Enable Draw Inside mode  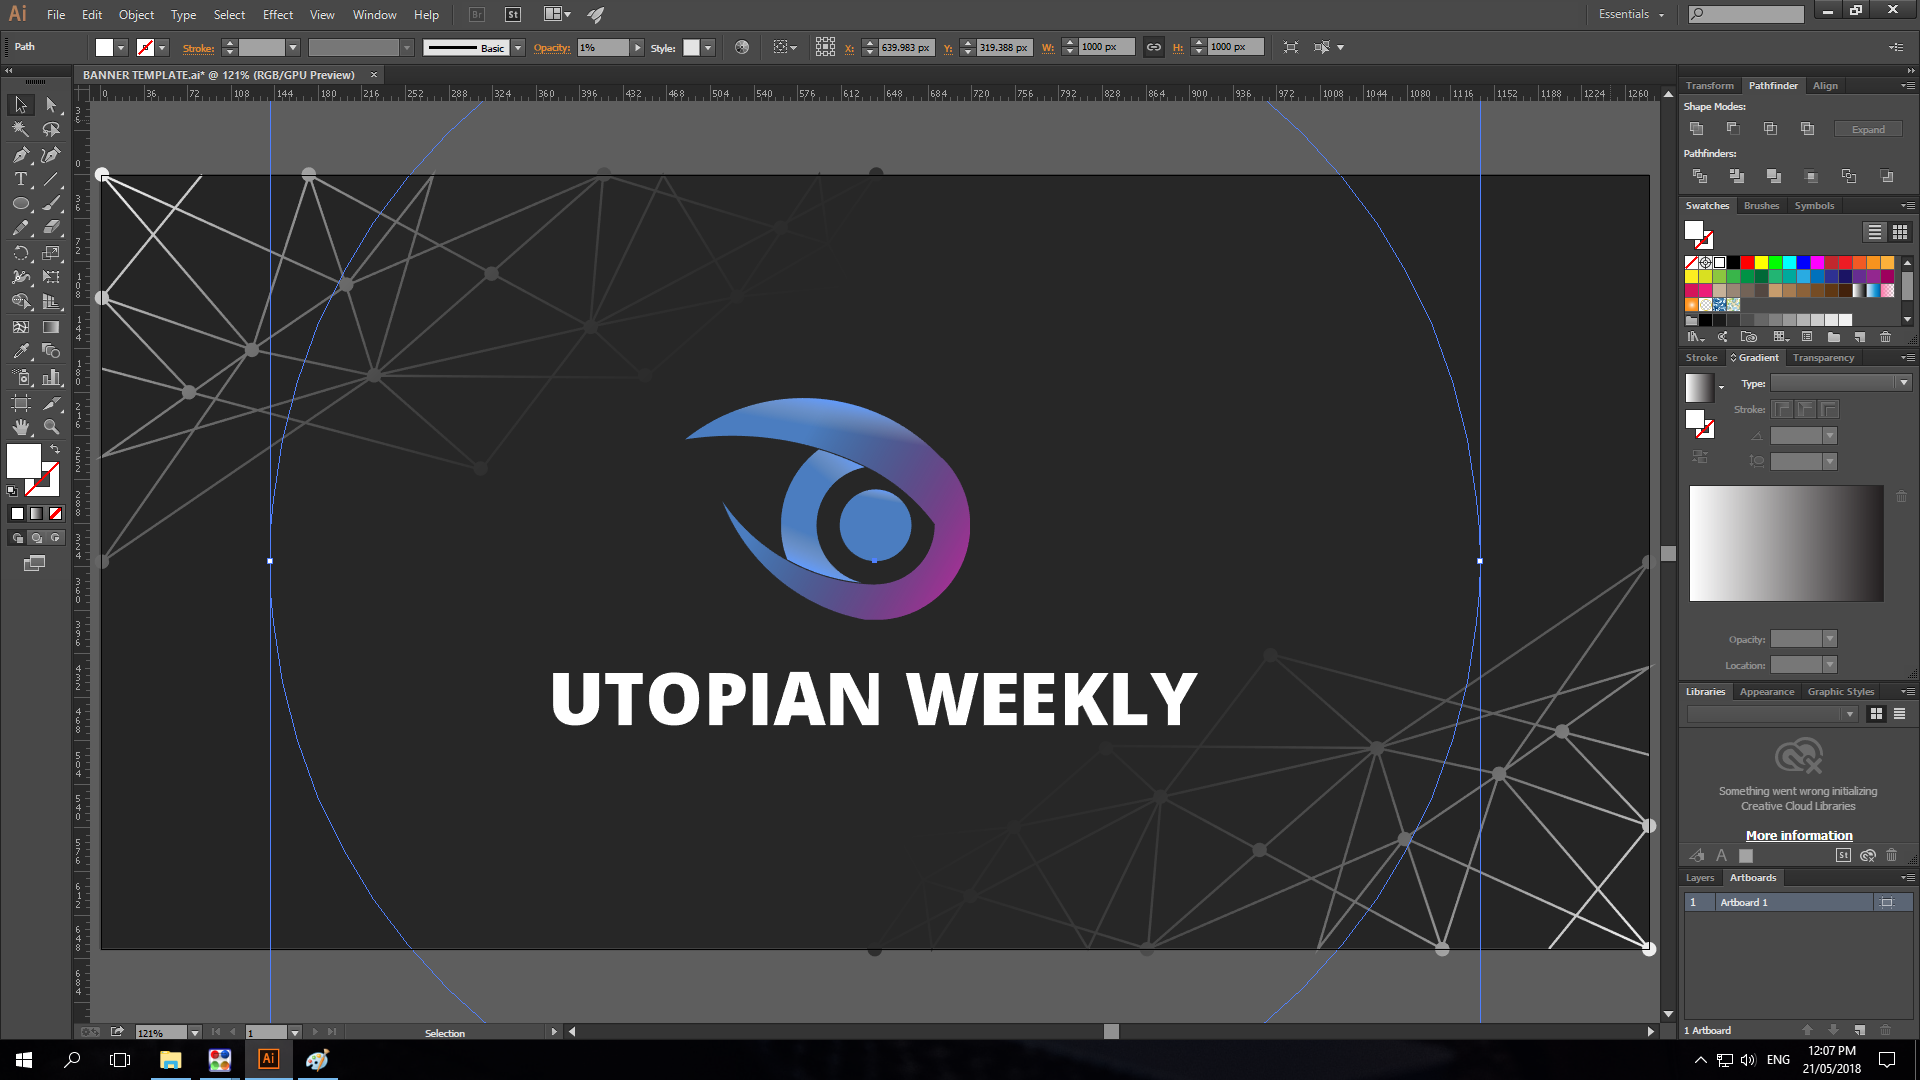tap(56, 538)
